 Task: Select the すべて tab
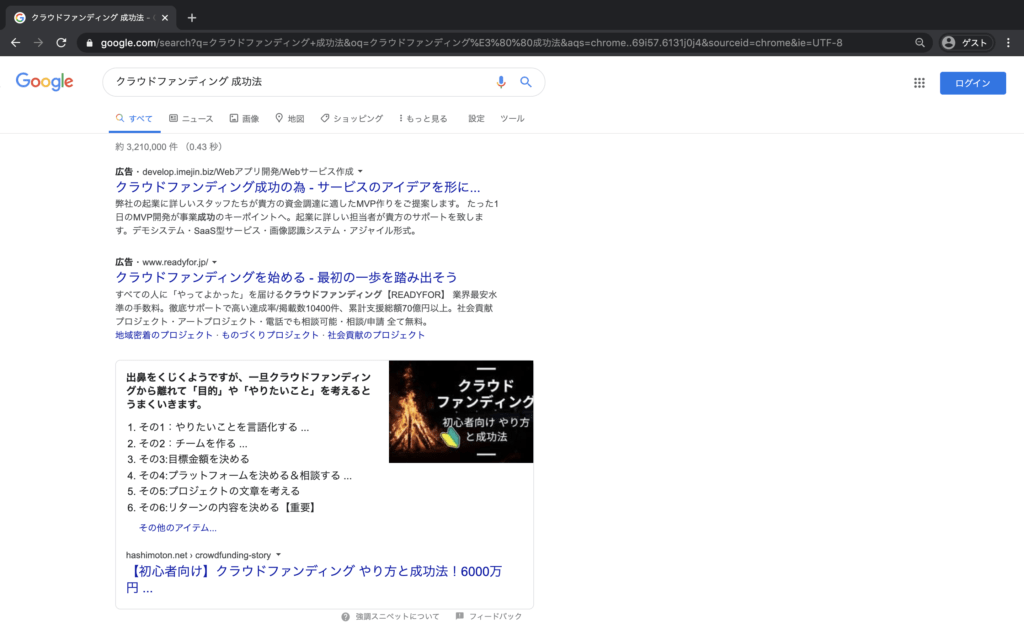135,119
